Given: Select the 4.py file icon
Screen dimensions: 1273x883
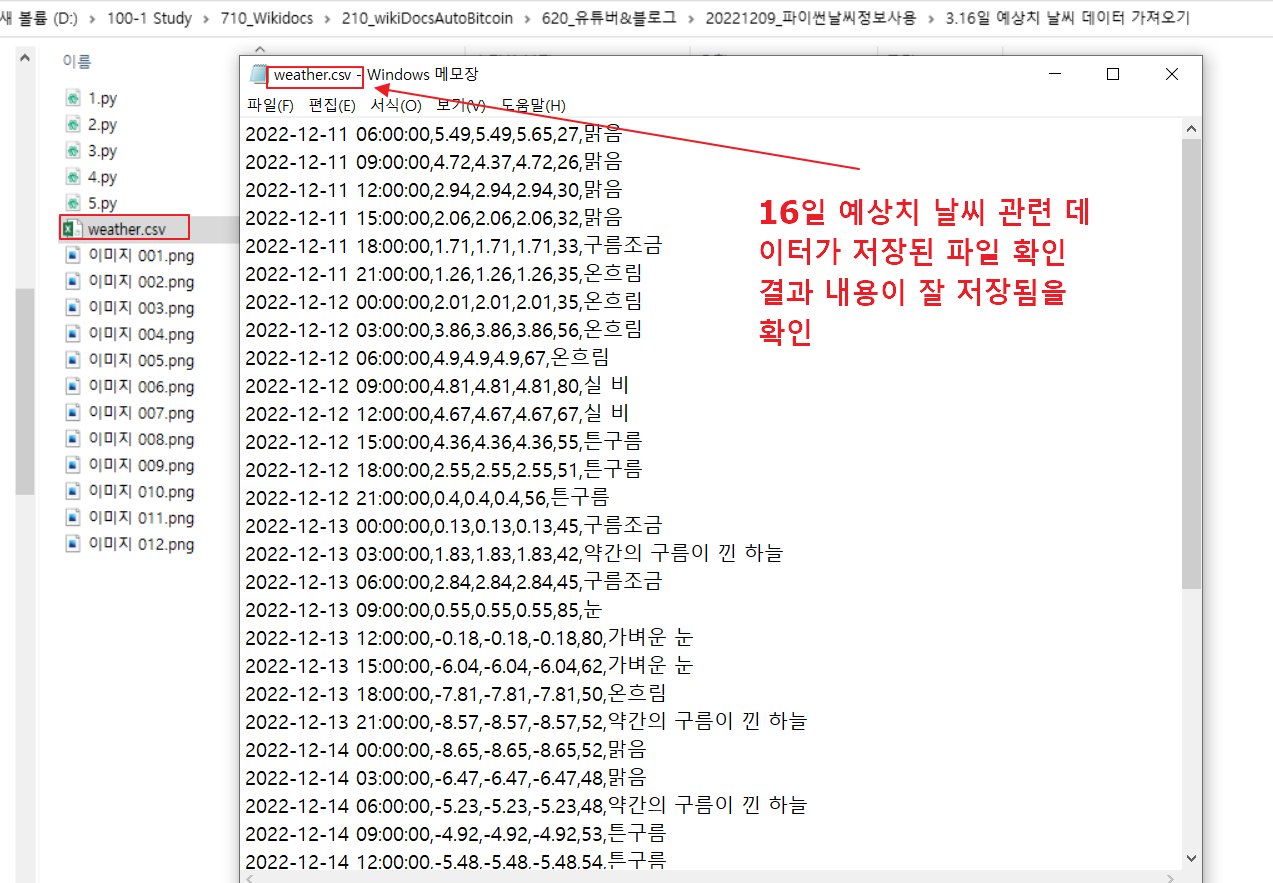Looking at the screenshot, I should tap(73, 176).
